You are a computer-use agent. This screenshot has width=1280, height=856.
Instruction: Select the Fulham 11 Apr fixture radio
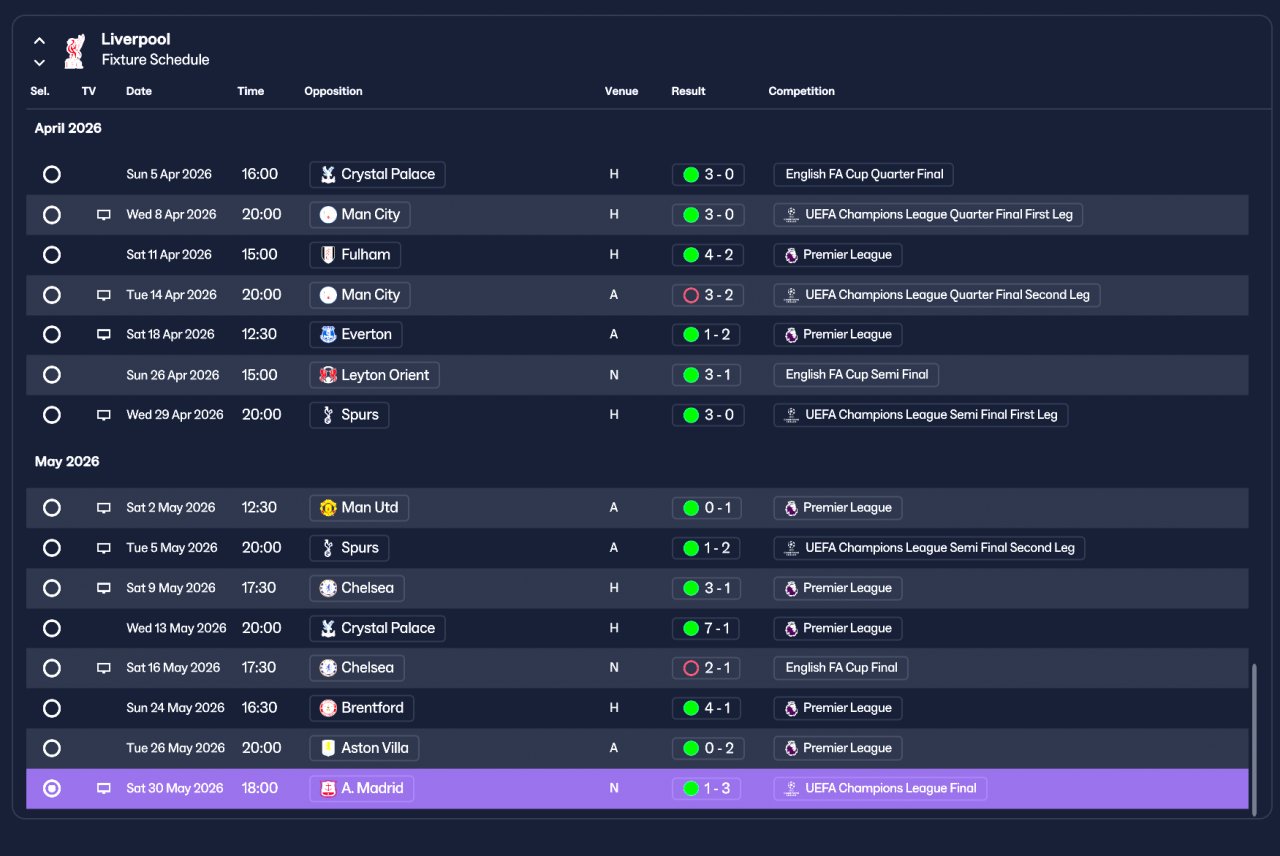[x=52, y=255]
